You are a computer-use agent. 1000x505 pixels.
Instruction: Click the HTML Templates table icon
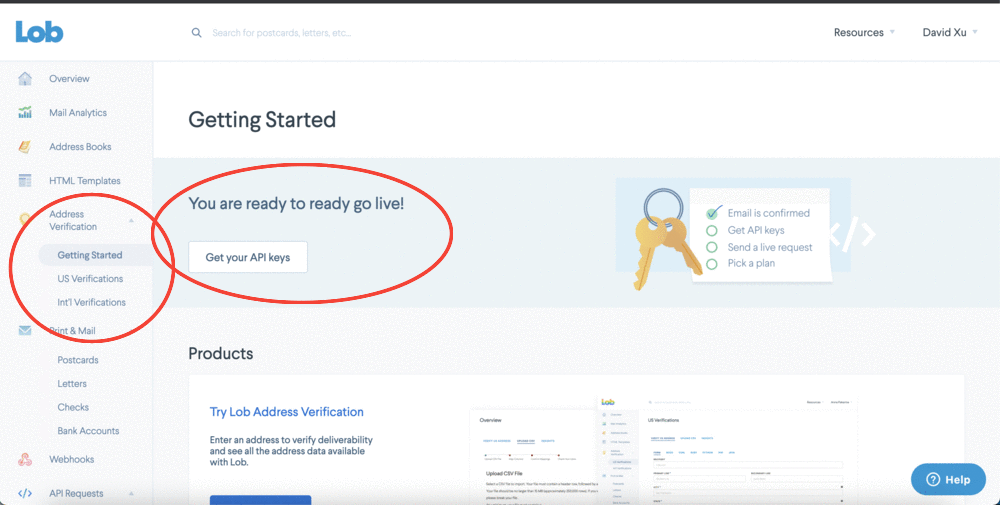[25, 180]
